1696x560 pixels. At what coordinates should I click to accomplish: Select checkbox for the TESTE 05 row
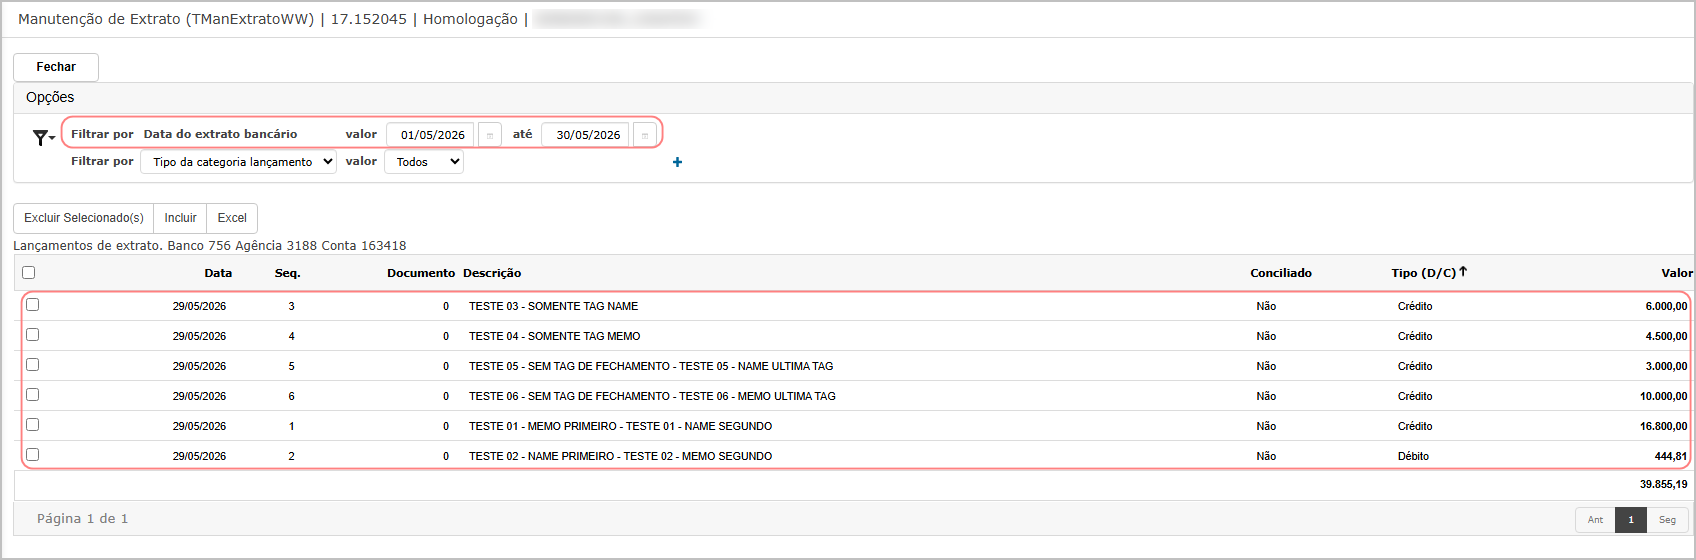pos(32,365)
